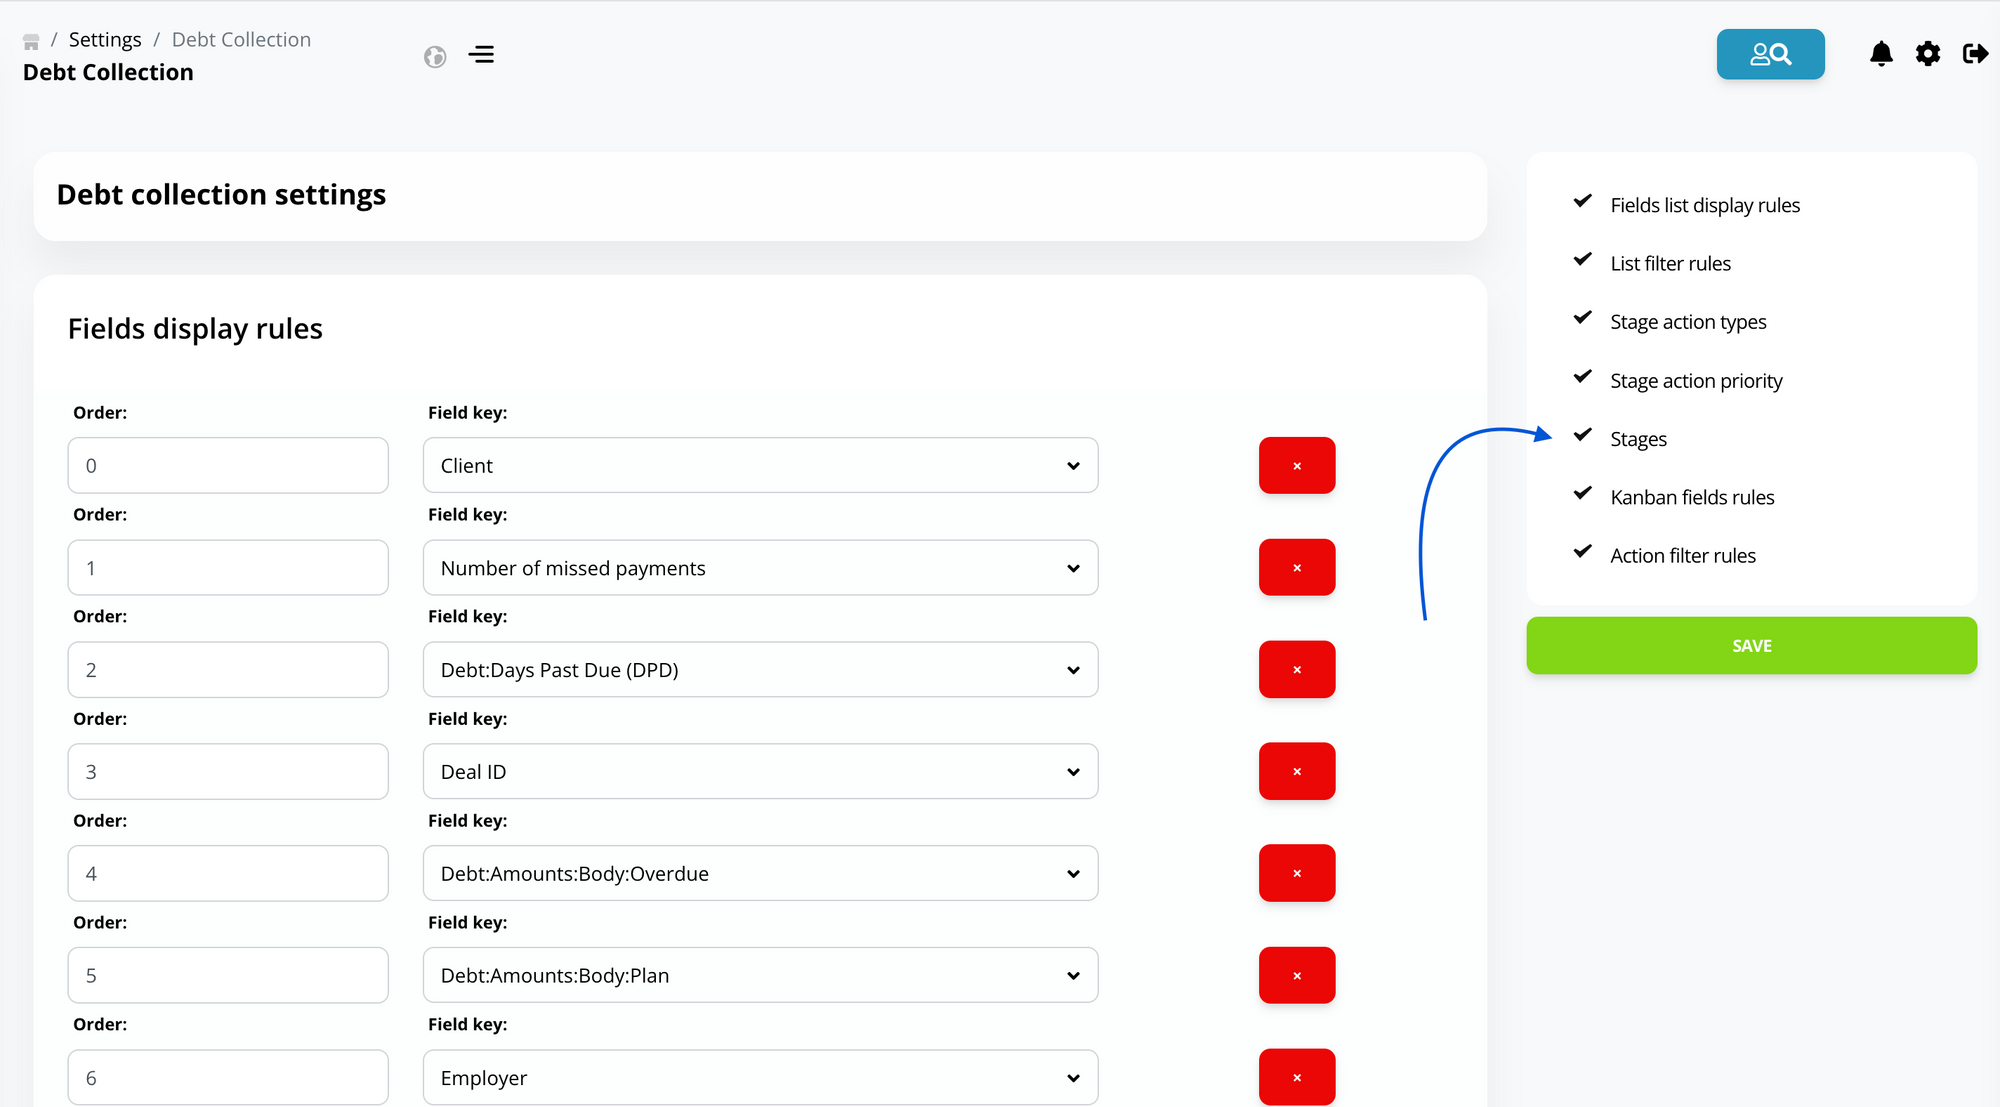Focus the Order input containing 4

(228, 874)
